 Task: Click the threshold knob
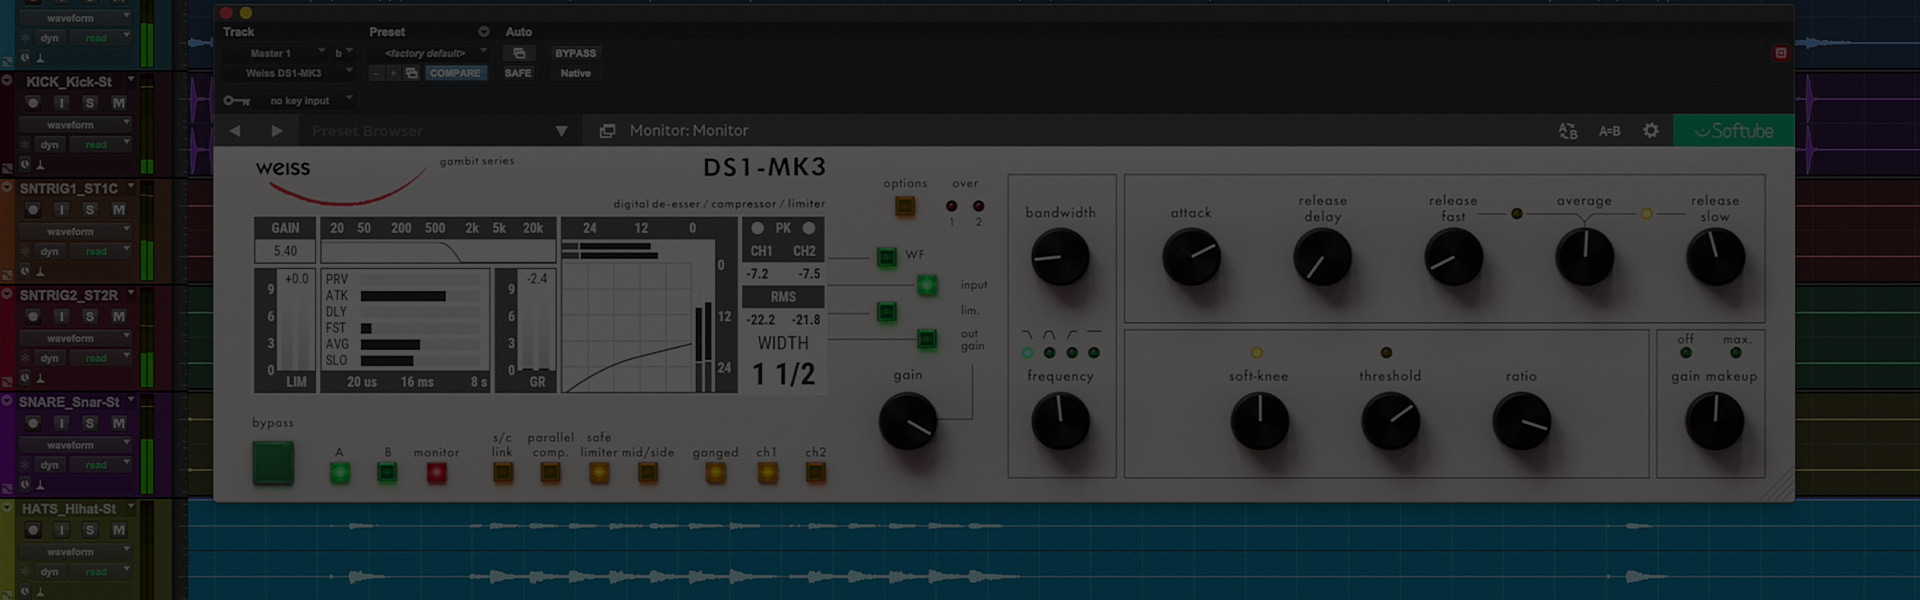[x=1390, y=421]
